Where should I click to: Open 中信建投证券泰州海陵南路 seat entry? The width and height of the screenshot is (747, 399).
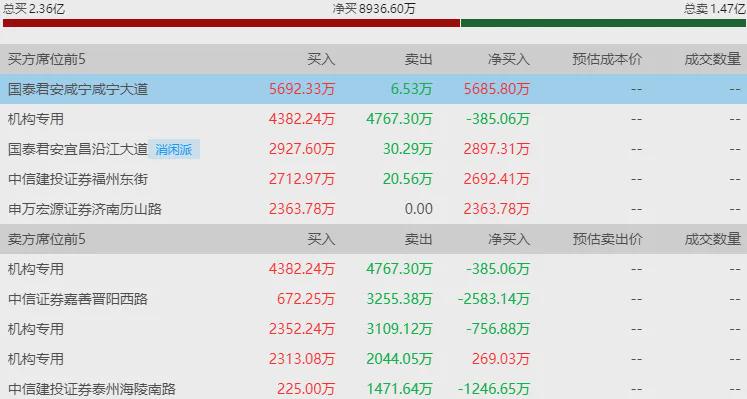click(x=92, y=389)
